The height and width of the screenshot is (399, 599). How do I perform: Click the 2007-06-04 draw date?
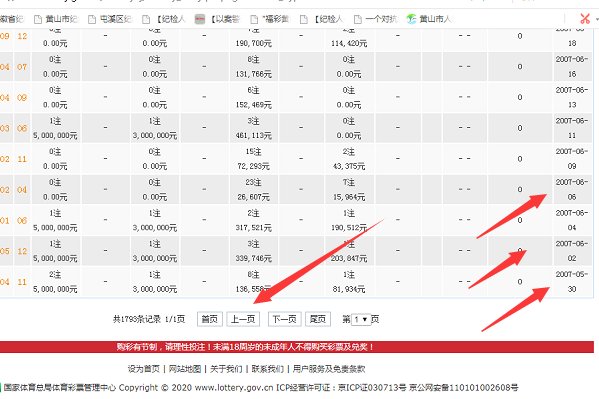571,220
